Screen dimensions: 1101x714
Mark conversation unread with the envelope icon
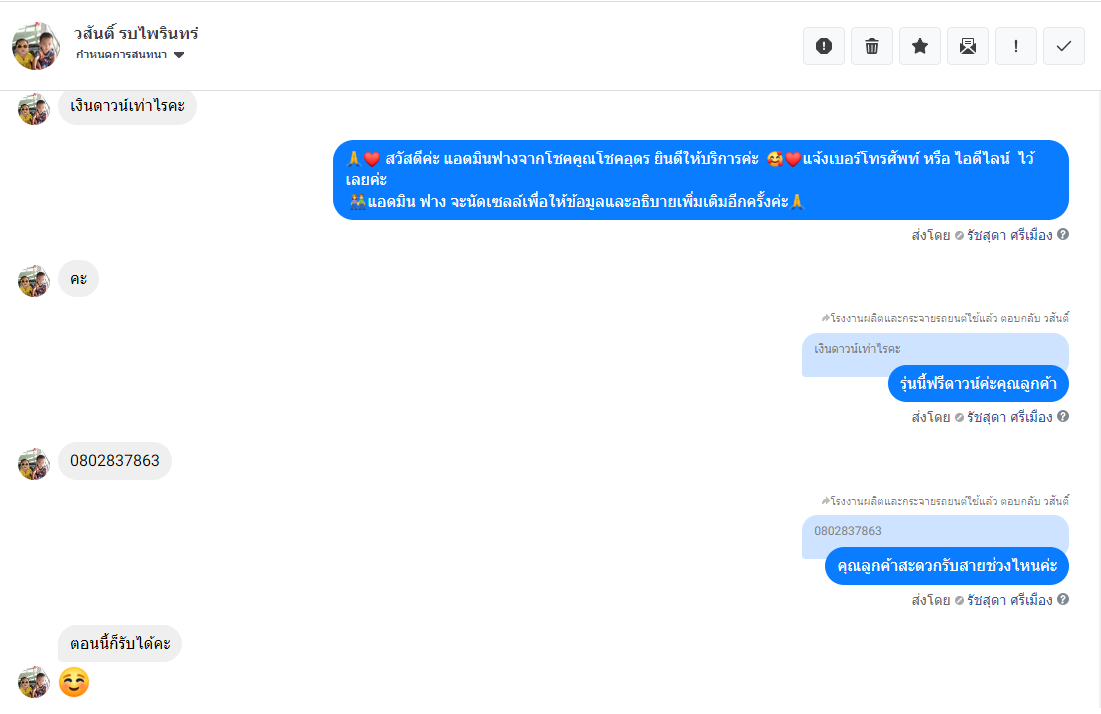click(968, 46)
